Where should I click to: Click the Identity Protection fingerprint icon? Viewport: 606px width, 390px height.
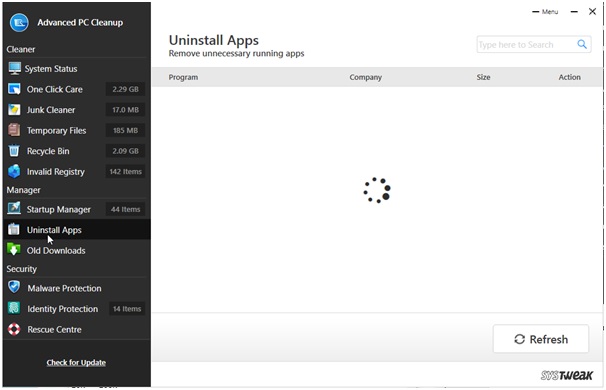[14, 308]
